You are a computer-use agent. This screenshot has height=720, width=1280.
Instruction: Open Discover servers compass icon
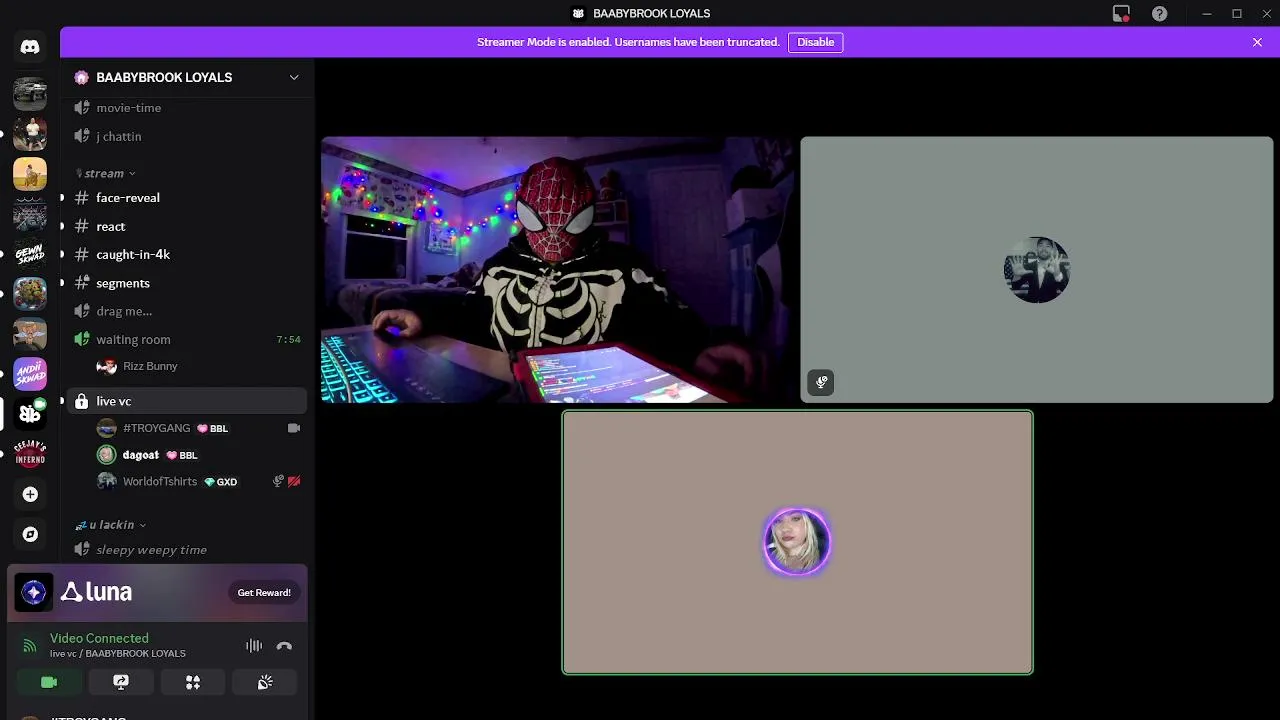pyautogui.click(x=30, y=534)
